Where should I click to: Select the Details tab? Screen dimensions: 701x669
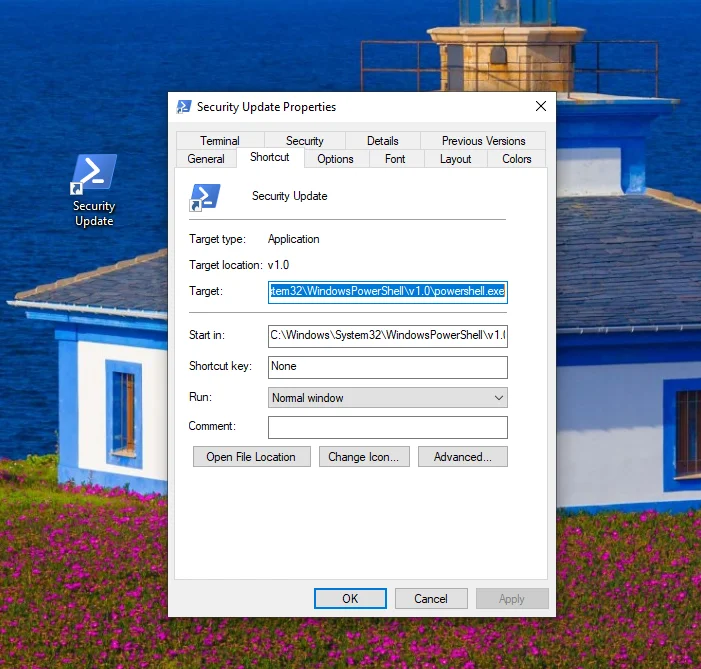pos(382,141)
